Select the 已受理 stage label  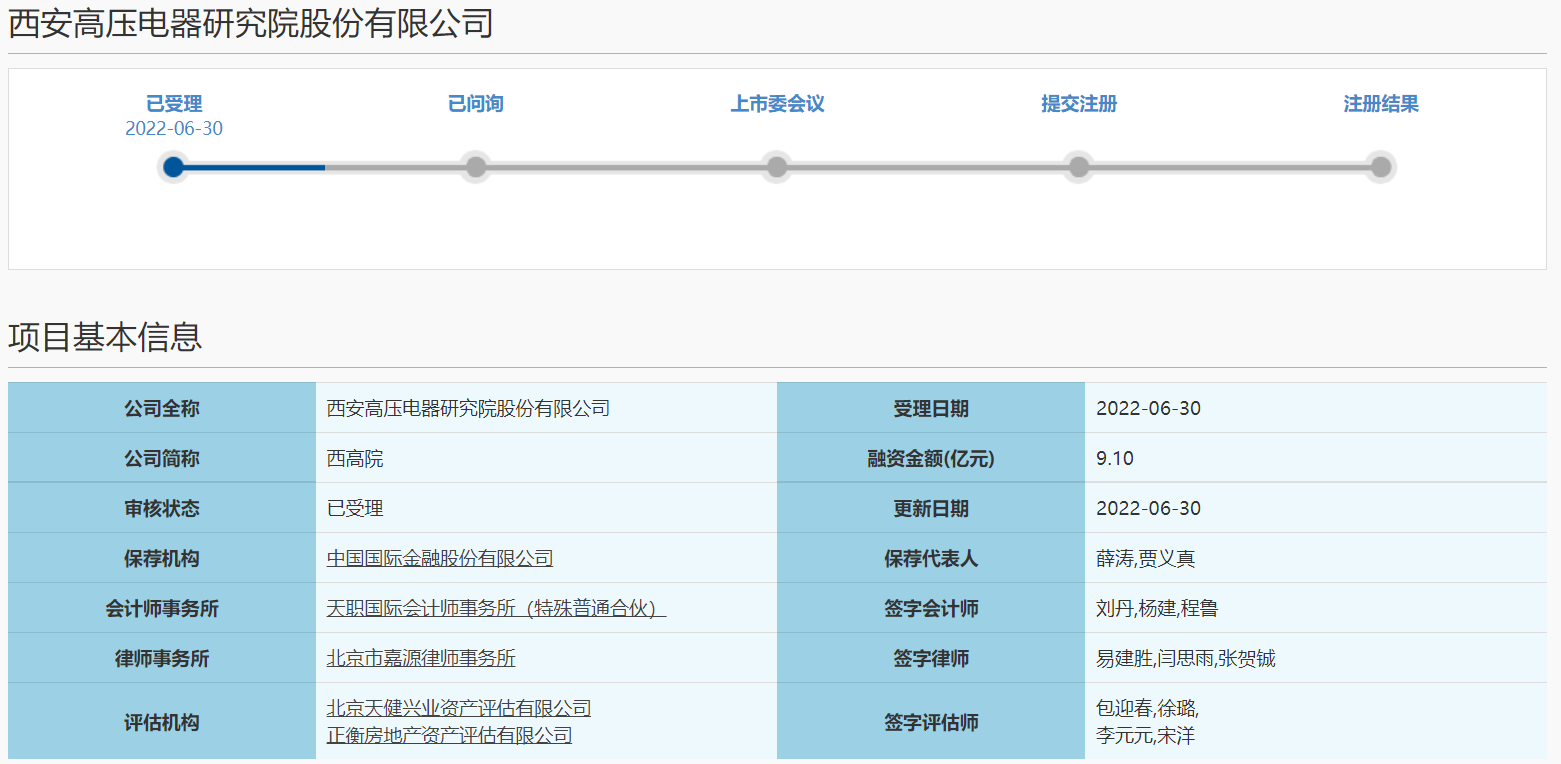coord(174,104)
